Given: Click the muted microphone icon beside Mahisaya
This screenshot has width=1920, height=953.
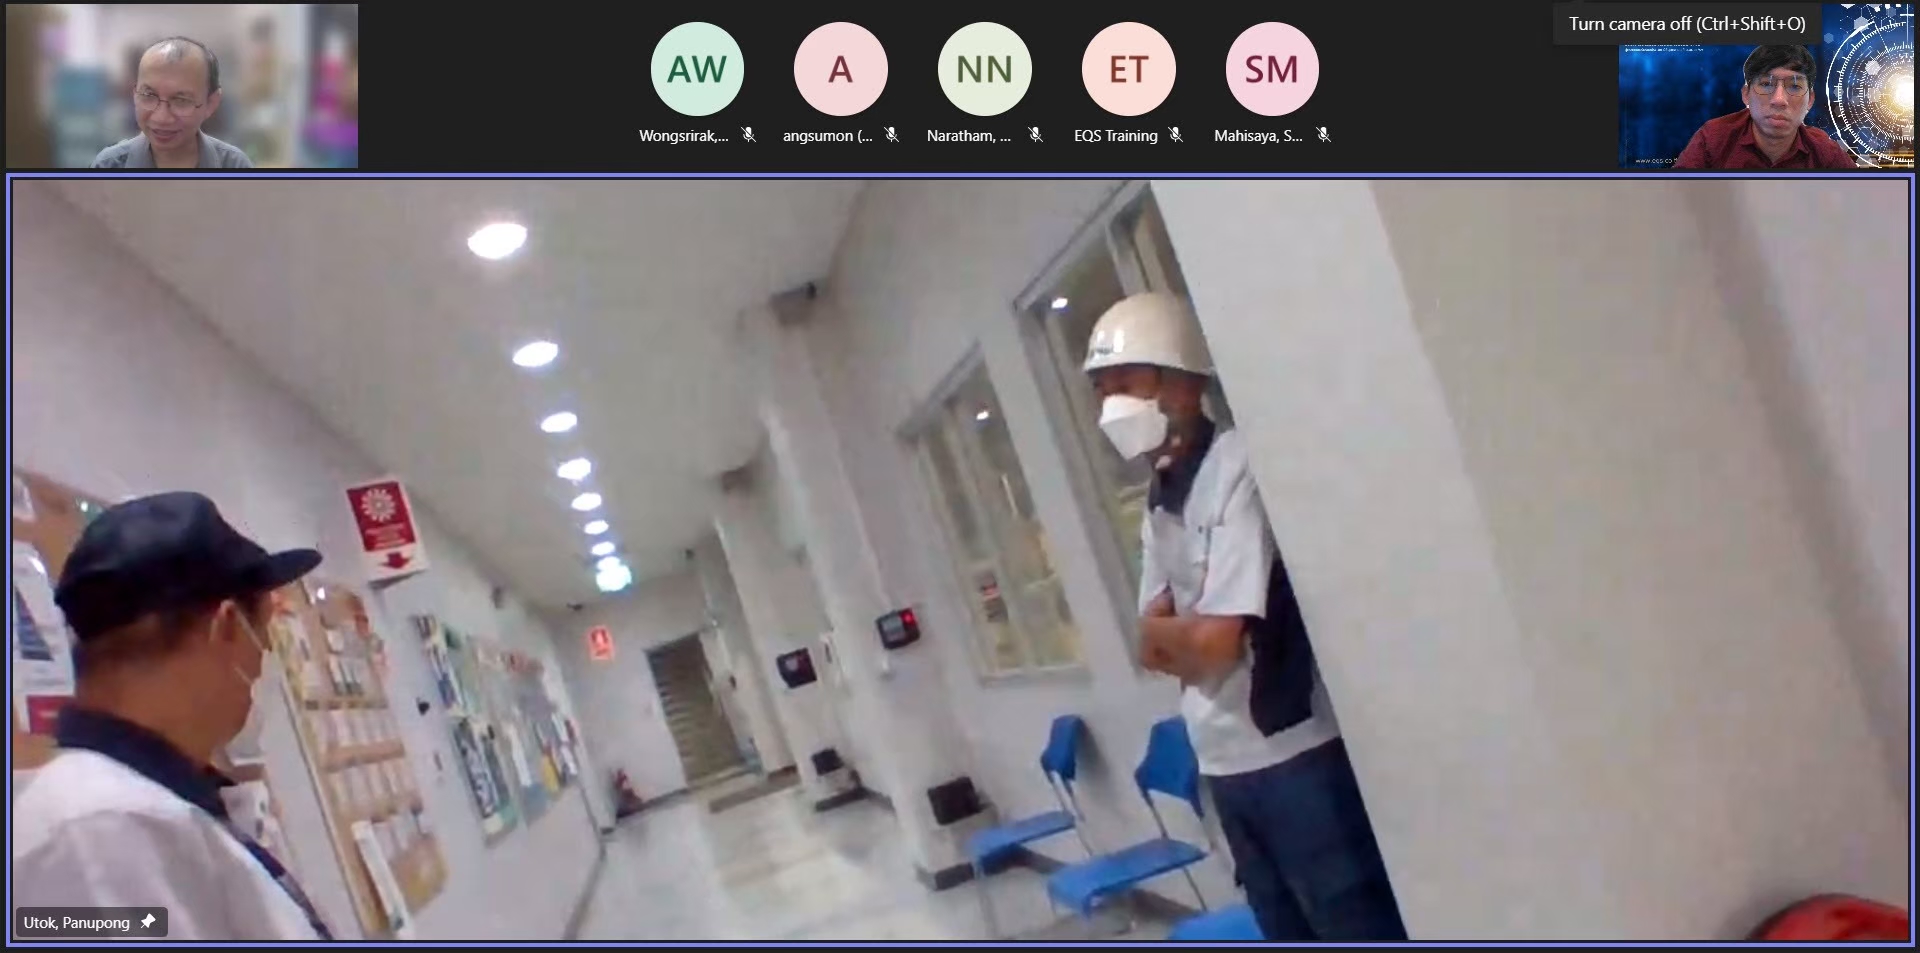Looking at the screenshot, I should (x=1323, y=135).
